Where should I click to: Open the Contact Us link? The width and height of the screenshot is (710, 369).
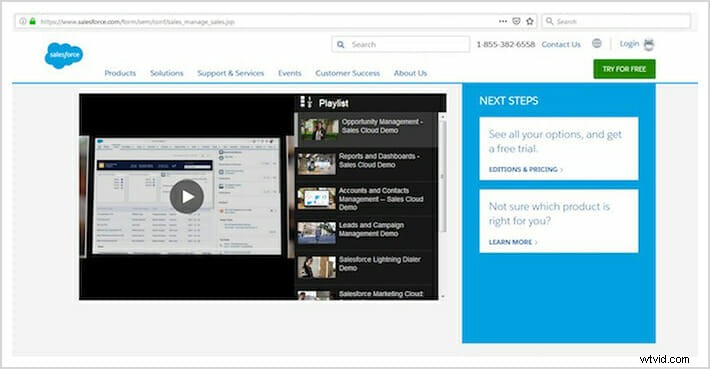tap(561, 44)
